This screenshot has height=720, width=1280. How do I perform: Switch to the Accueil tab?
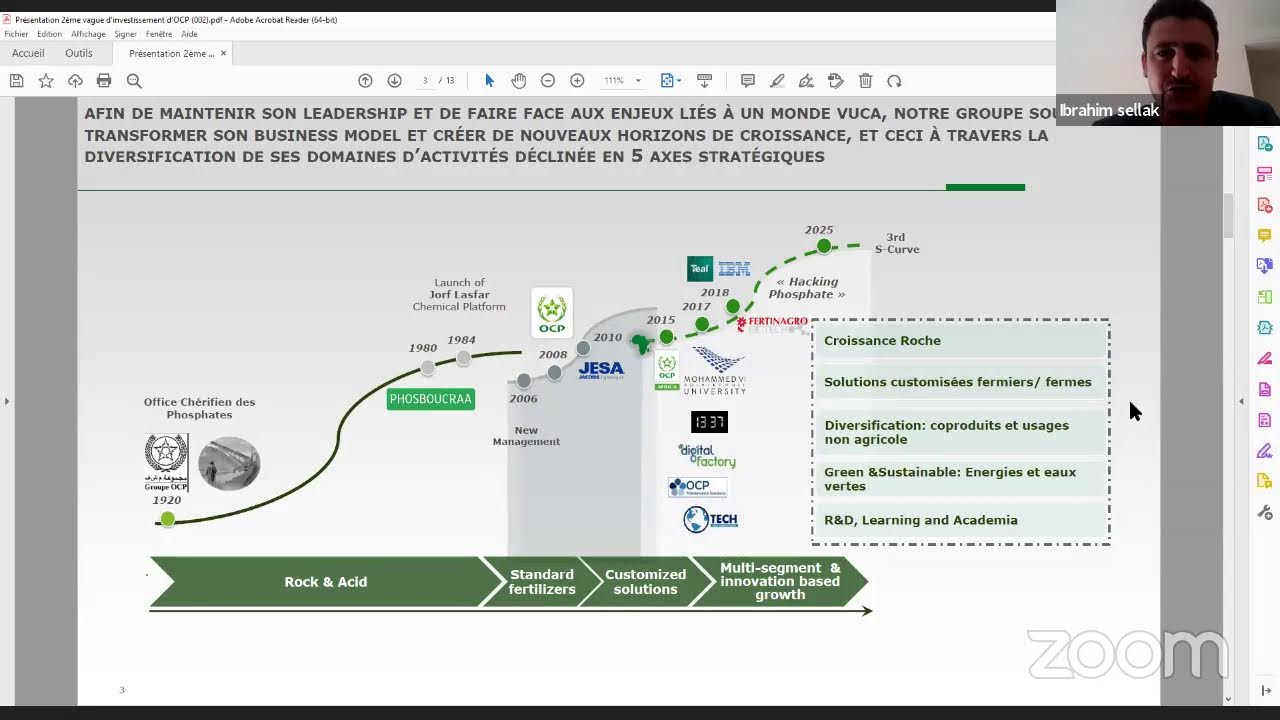click(28, 53)
